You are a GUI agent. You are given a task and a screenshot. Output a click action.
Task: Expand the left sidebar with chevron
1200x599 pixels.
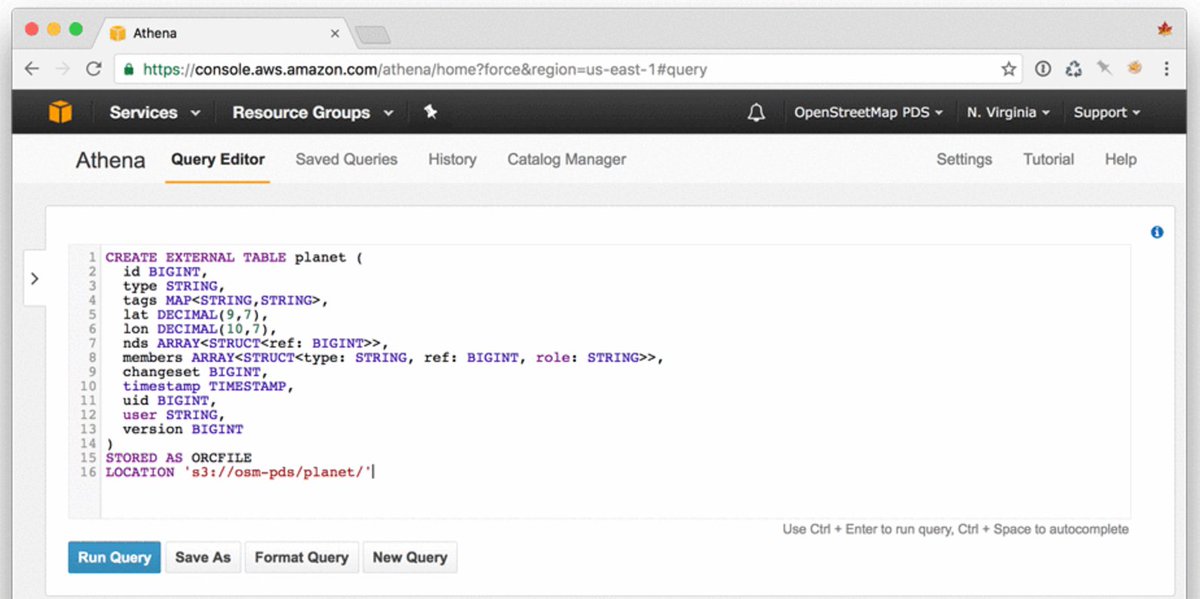click(x=35, y=279)
